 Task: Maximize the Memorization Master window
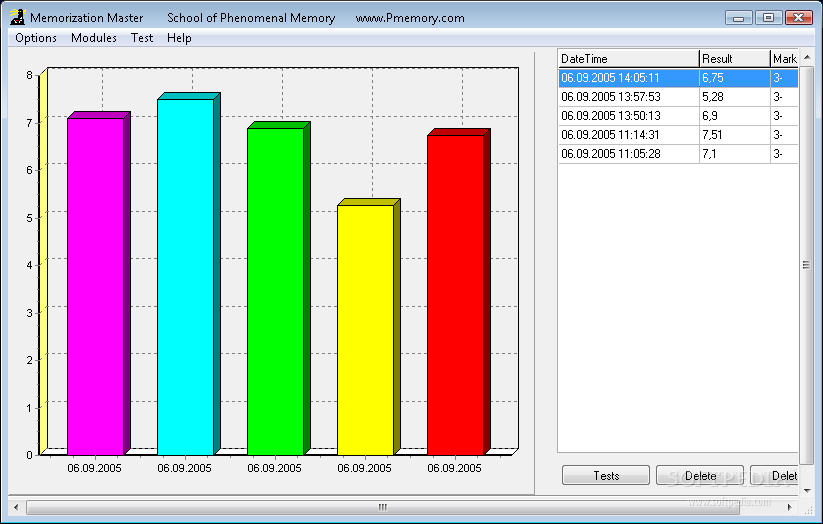[x=768, y=18]
